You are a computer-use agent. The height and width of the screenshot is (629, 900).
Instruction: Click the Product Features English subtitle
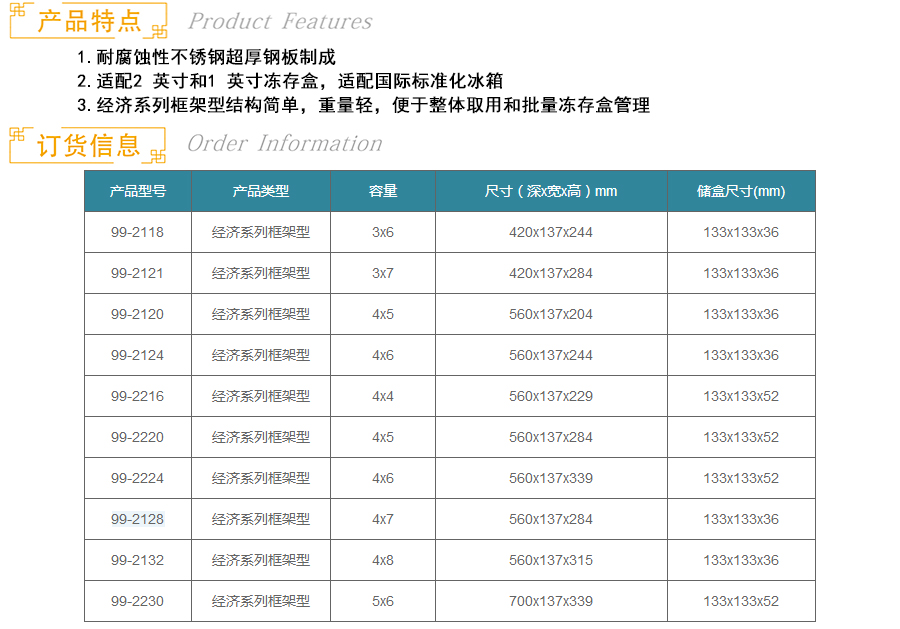(280, 22)
